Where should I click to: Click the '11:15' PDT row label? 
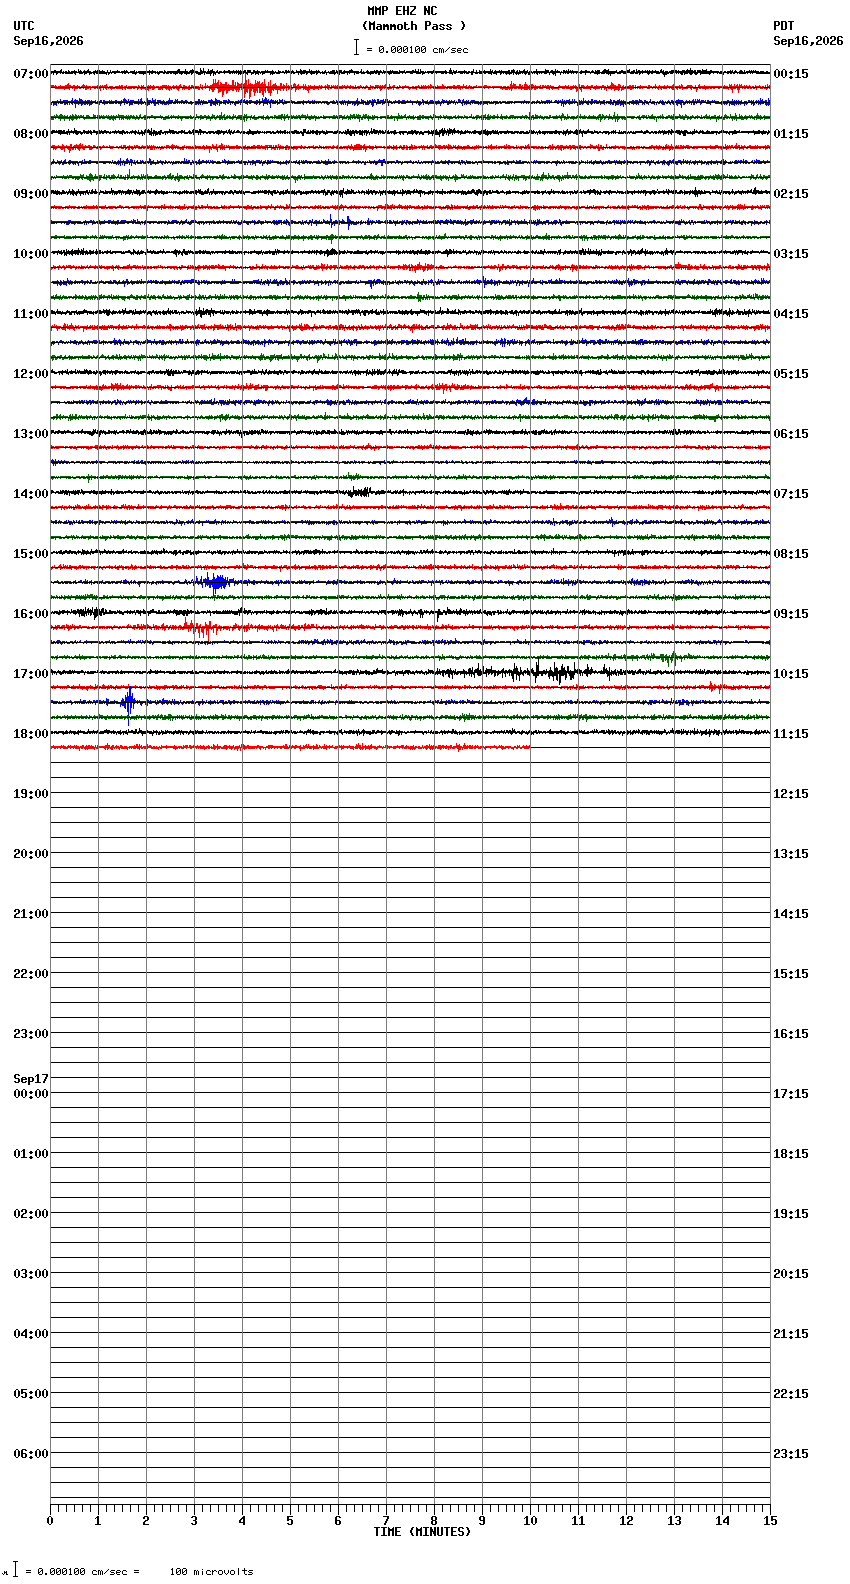[x=791, y=734]
